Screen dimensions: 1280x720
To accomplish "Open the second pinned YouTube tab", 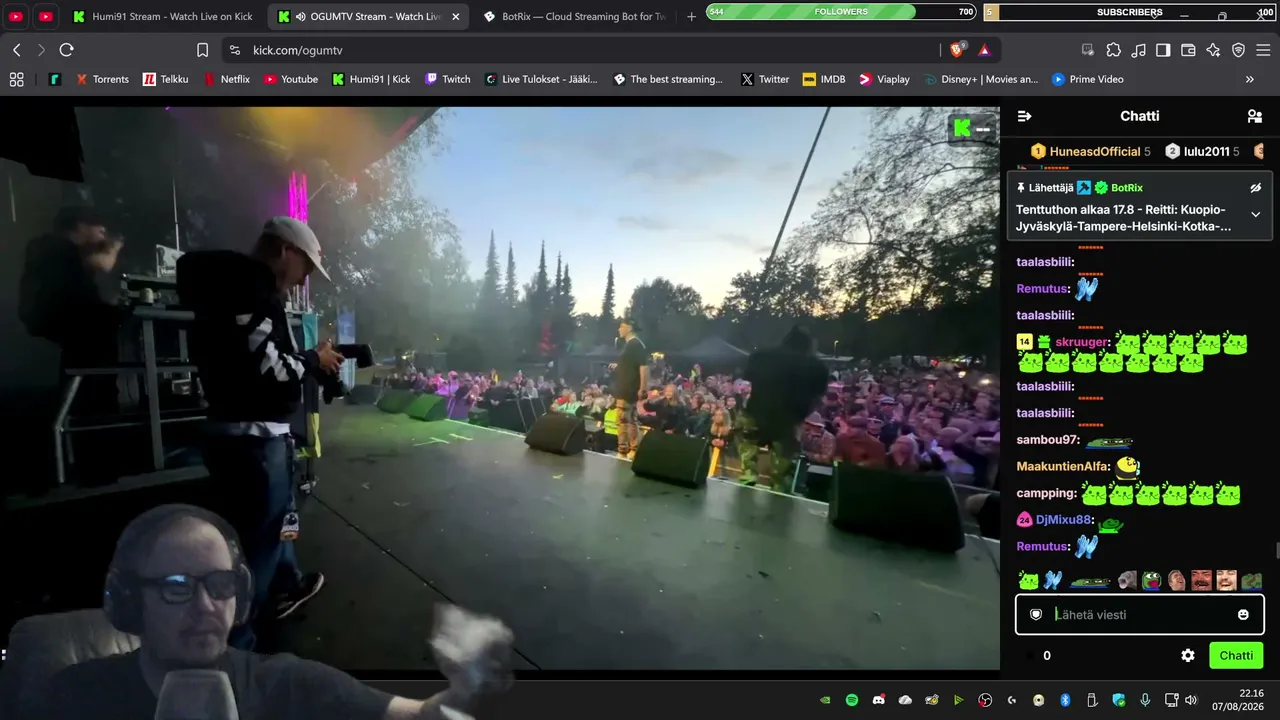I will pyautogui.click(x=46, y=17).
